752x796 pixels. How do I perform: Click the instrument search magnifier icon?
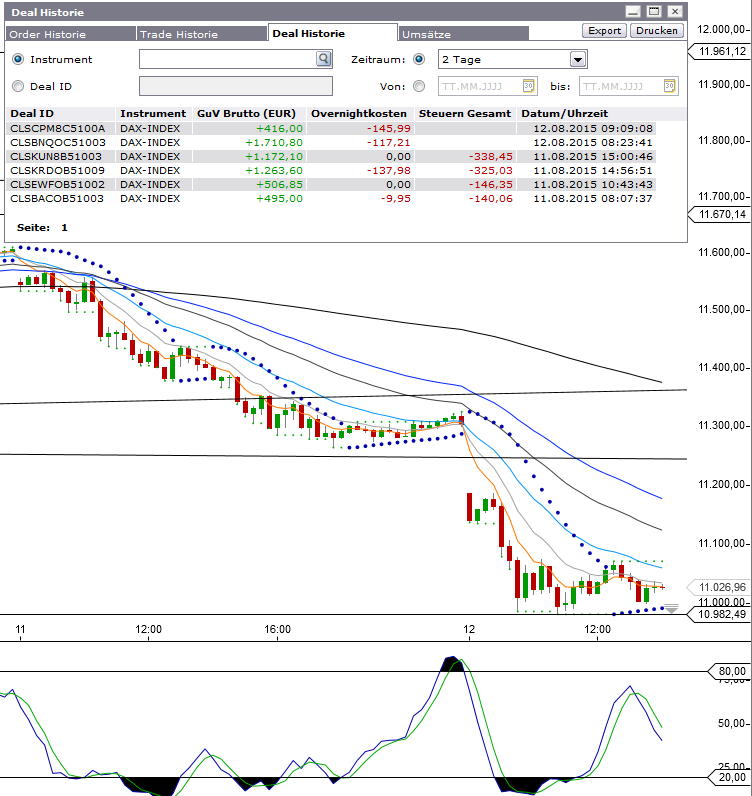[323, 60]
